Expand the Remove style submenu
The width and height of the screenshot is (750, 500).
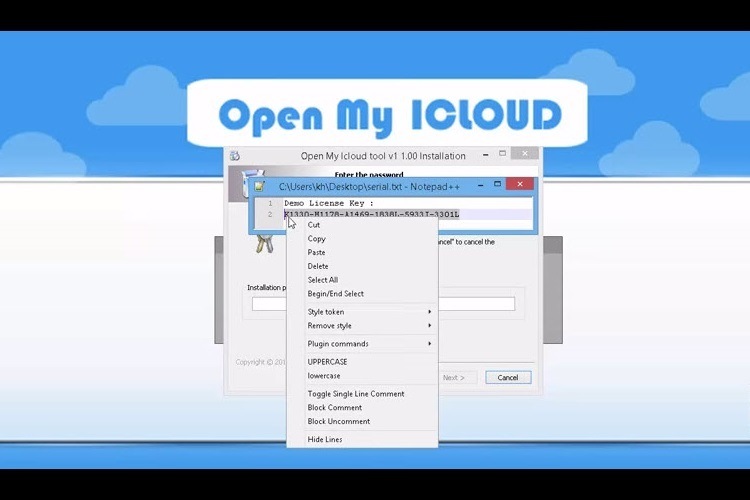pyautogui.click(x=362, y=326)
